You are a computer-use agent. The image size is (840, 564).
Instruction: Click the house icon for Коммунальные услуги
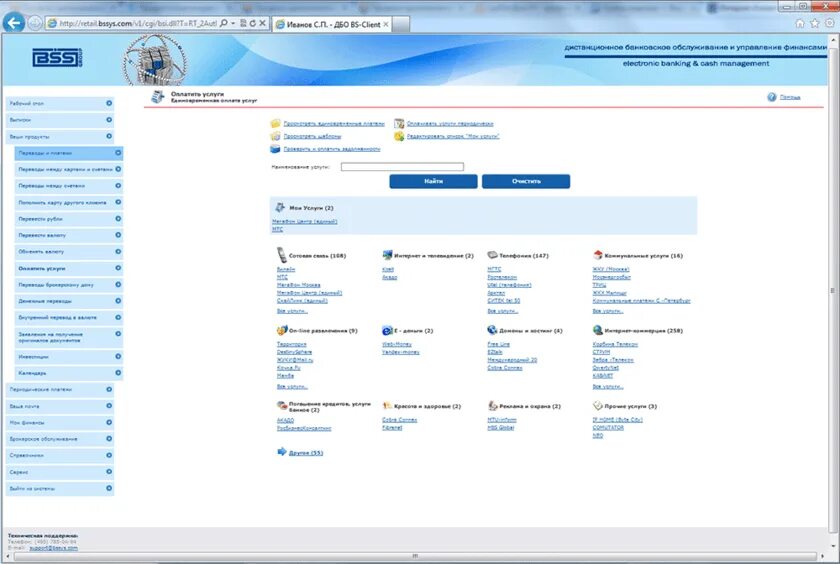tap(598, 255)
